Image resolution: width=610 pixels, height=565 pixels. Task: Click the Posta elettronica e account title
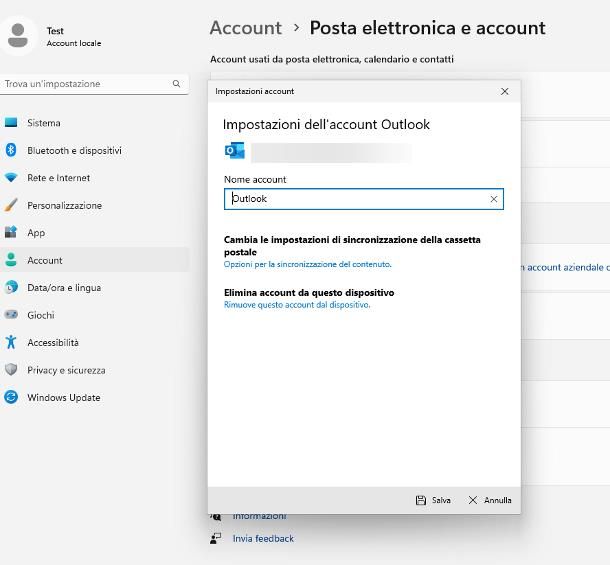pyautogui.click(x=428, y=28)
